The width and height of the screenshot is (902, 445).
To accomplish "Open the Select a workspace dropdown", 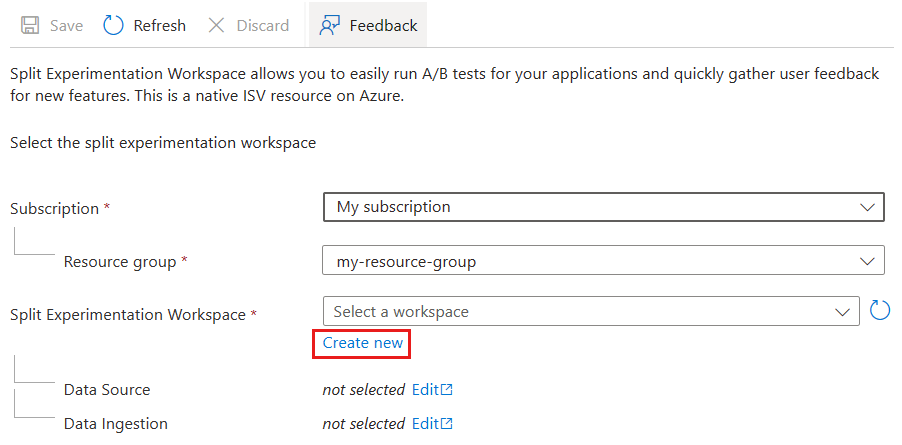I will pos(591,311).
